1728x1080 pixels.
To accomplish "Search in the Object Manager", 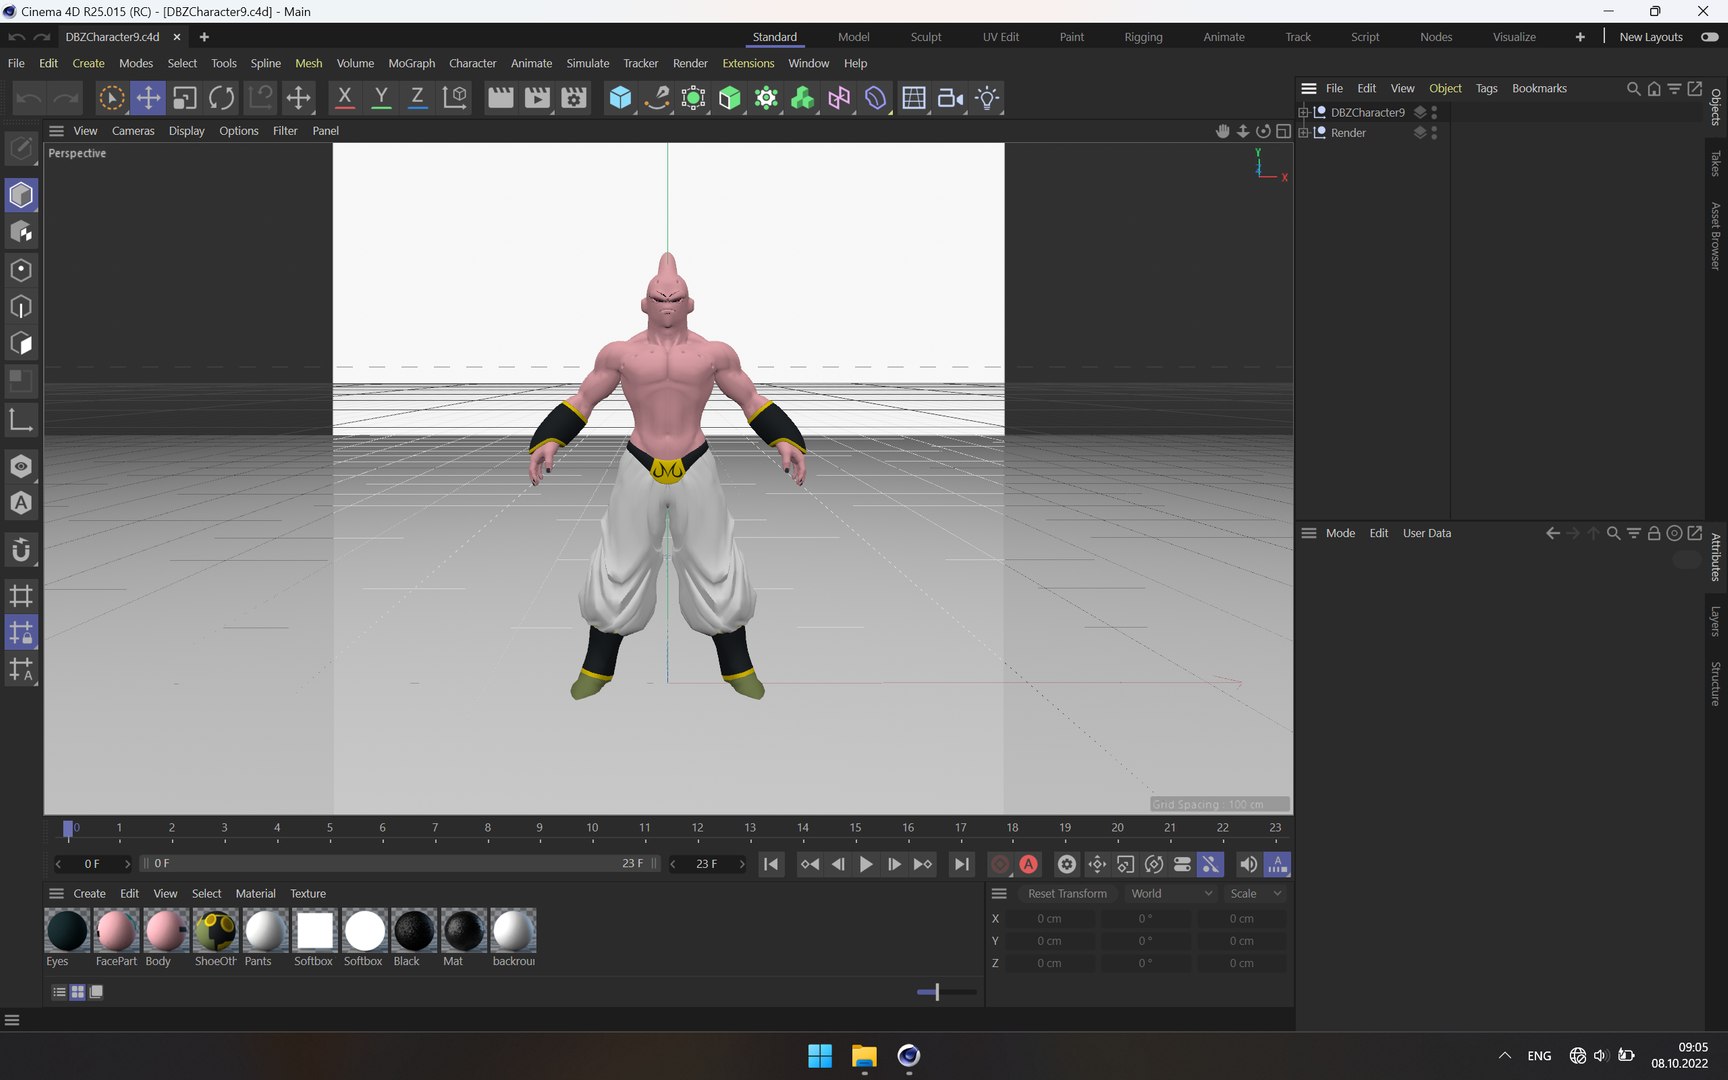I will click(1633, 89).
